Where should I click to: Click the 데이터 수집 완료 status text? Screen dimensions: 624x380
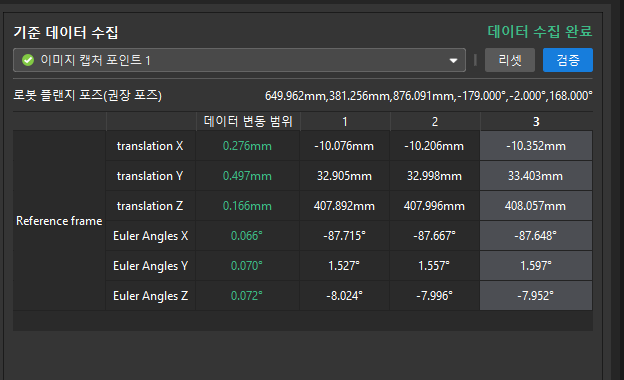point(540,31)
